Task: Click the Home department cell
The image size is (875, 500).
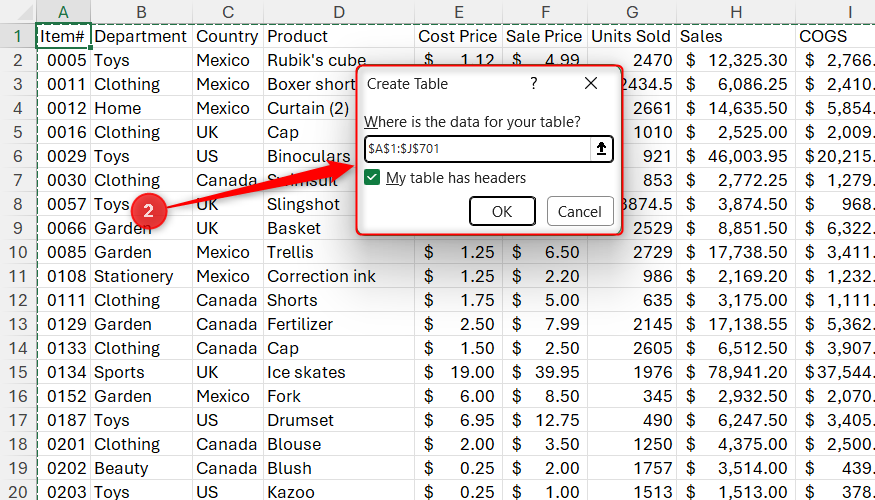Action: 142,108
